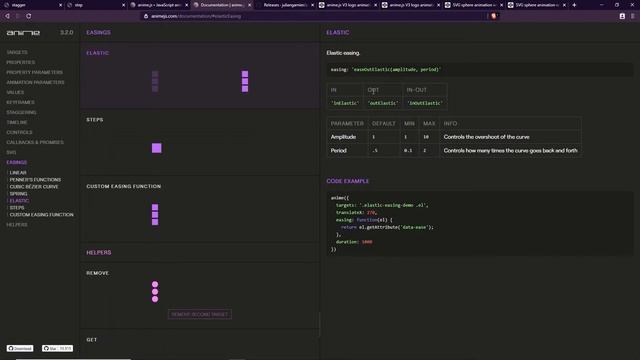Screen dimensions: 640x360
Task: Click the purple square in STEPS demo
Action: coord(157,148)
